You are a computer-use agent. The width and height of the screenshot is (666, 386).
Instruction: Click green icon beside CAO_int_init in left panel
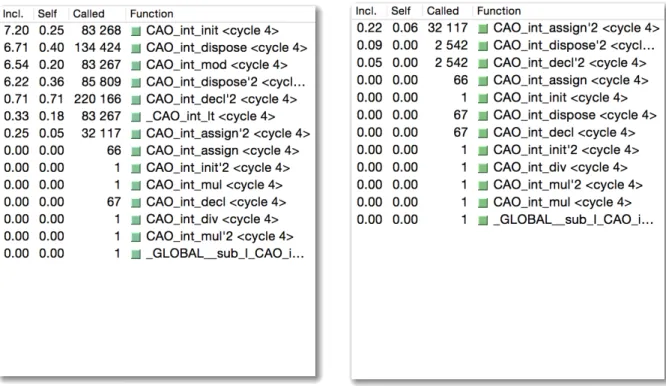(x=136, y=31)
